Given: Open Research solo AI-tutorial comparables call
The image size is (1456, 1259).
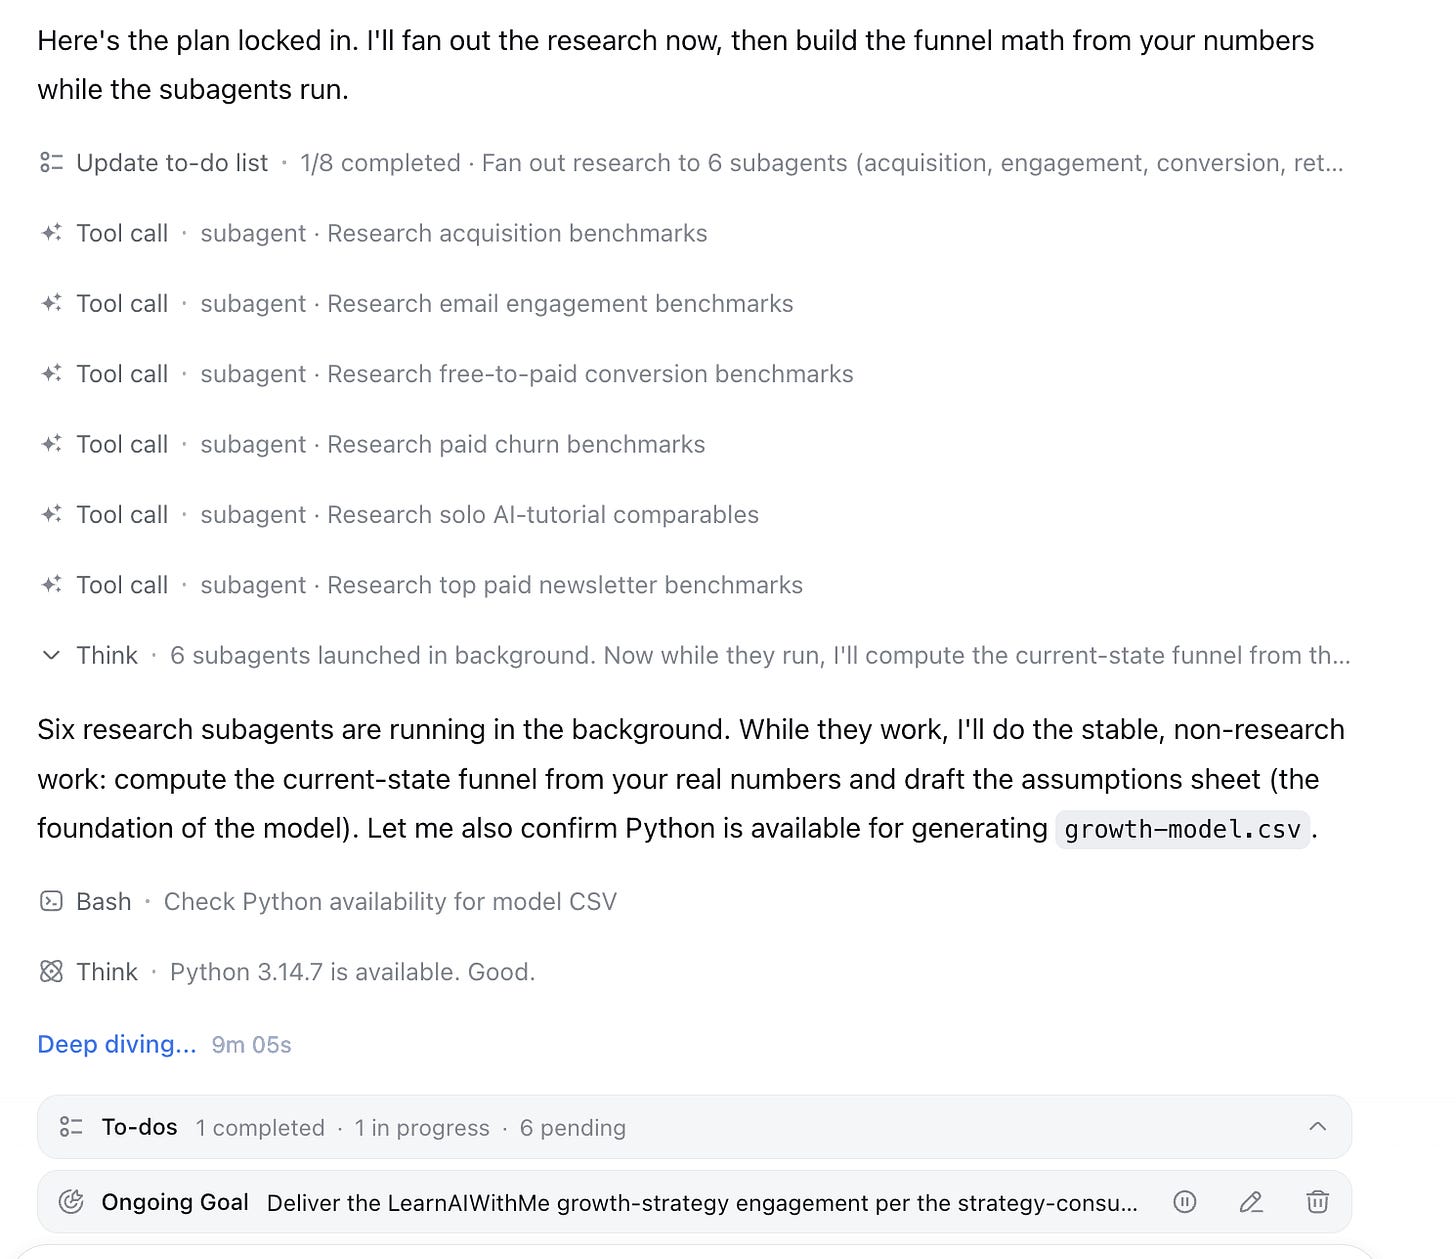Looking at the screenshot, I should pyautogui.click(x=399, y=514).
